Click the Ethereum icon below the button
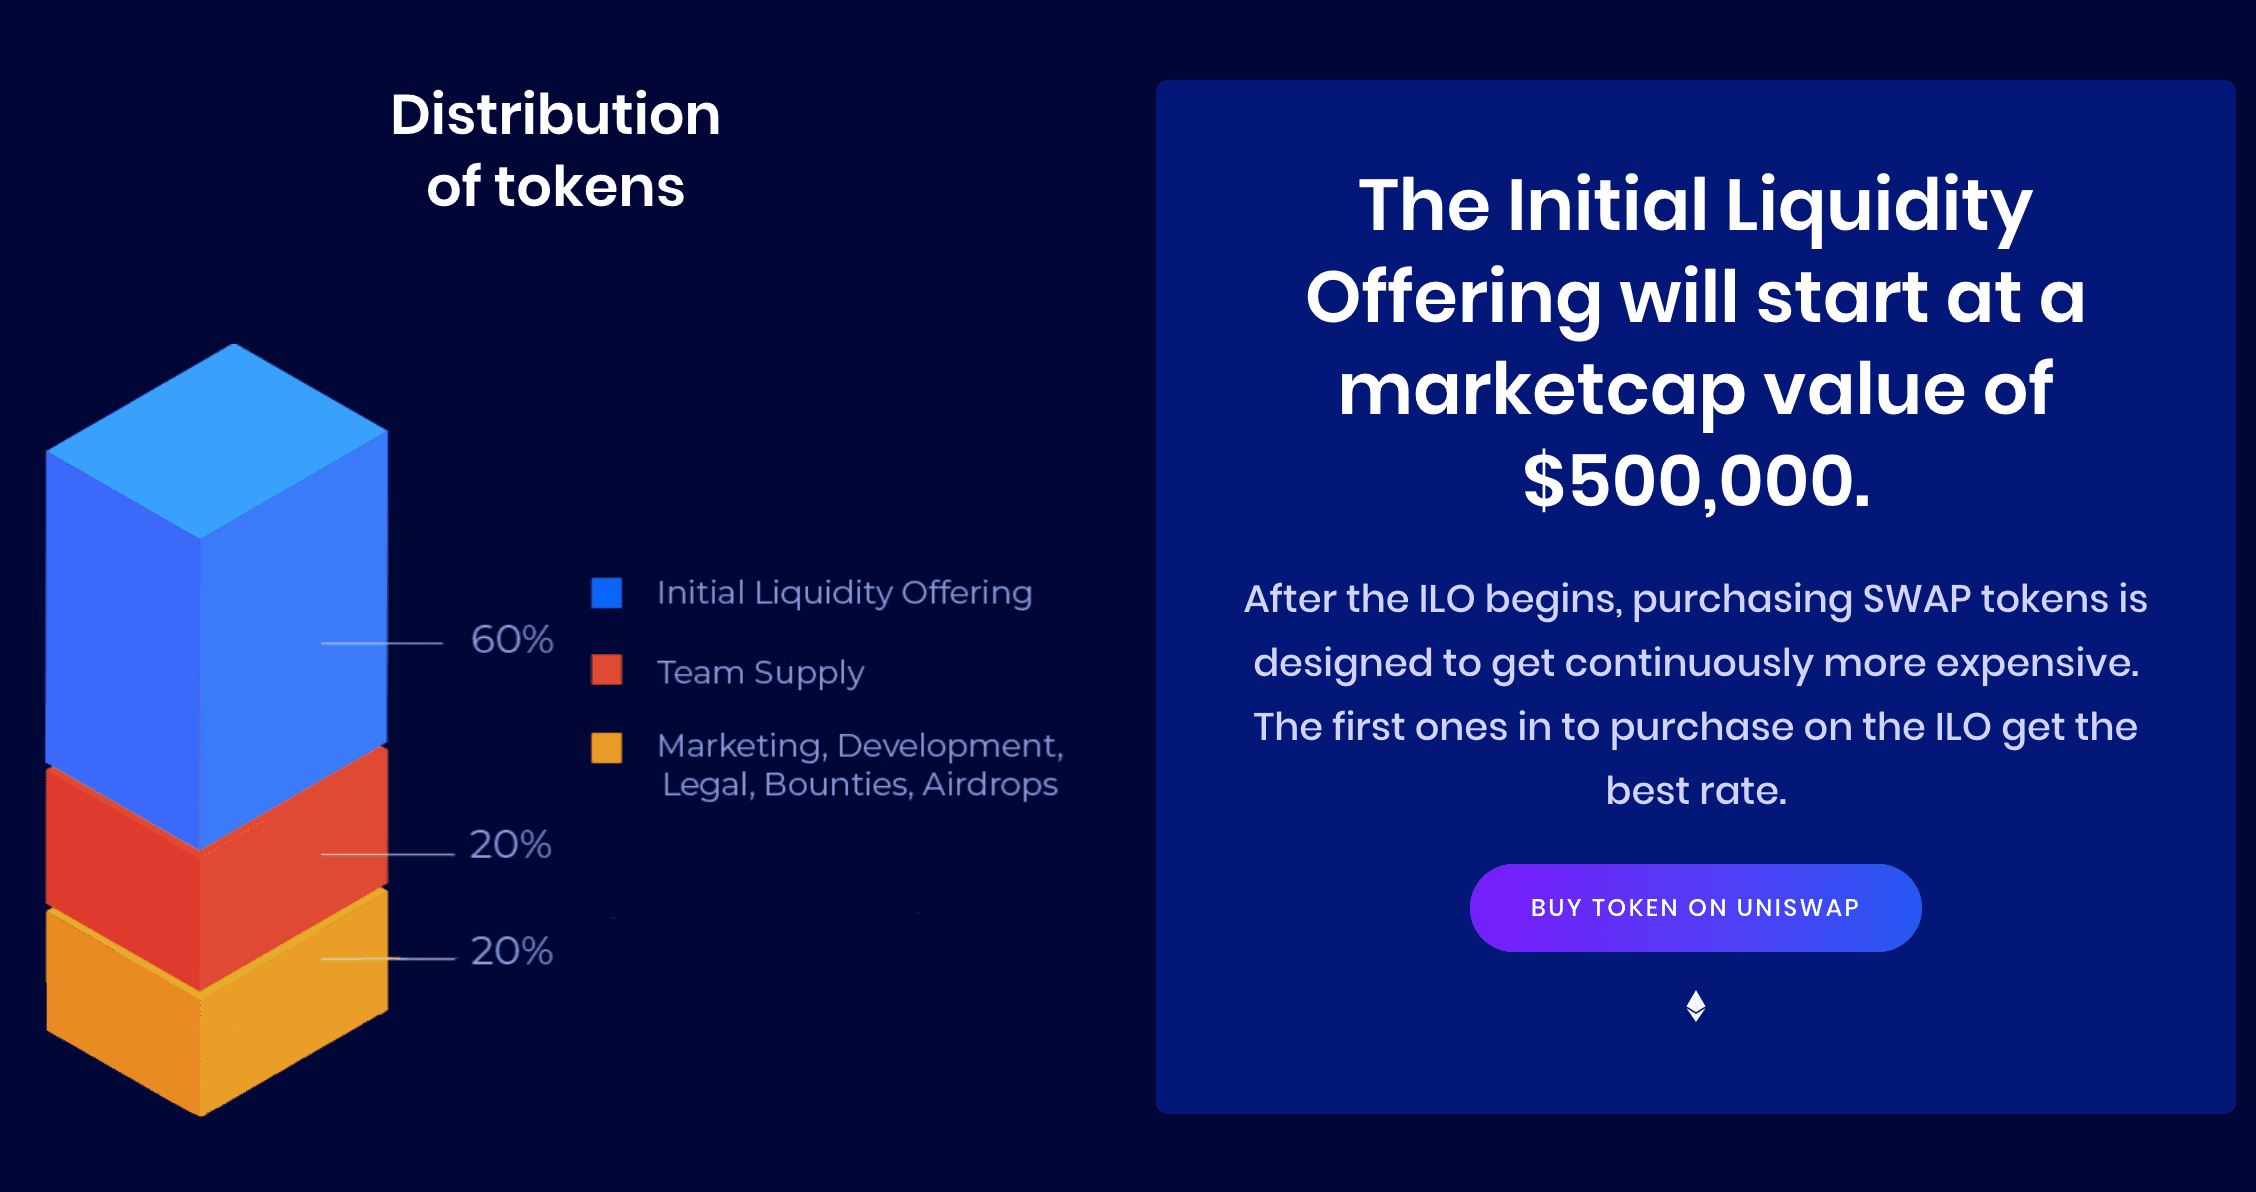 point(1694,1003)
